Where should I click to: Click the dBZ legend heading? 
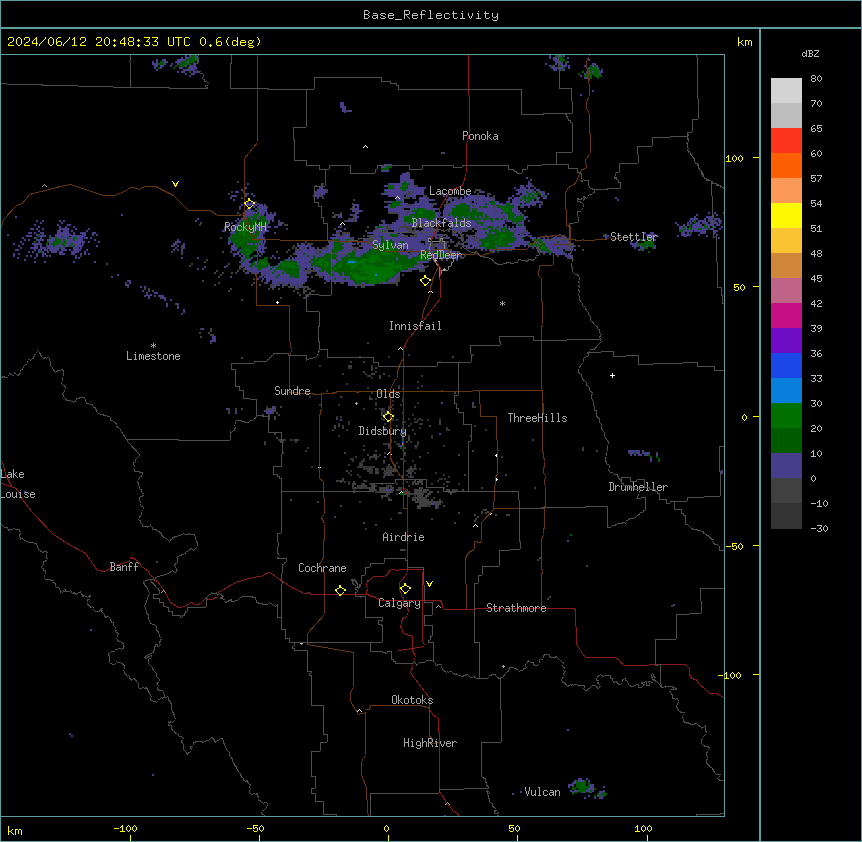pos(810,53)
